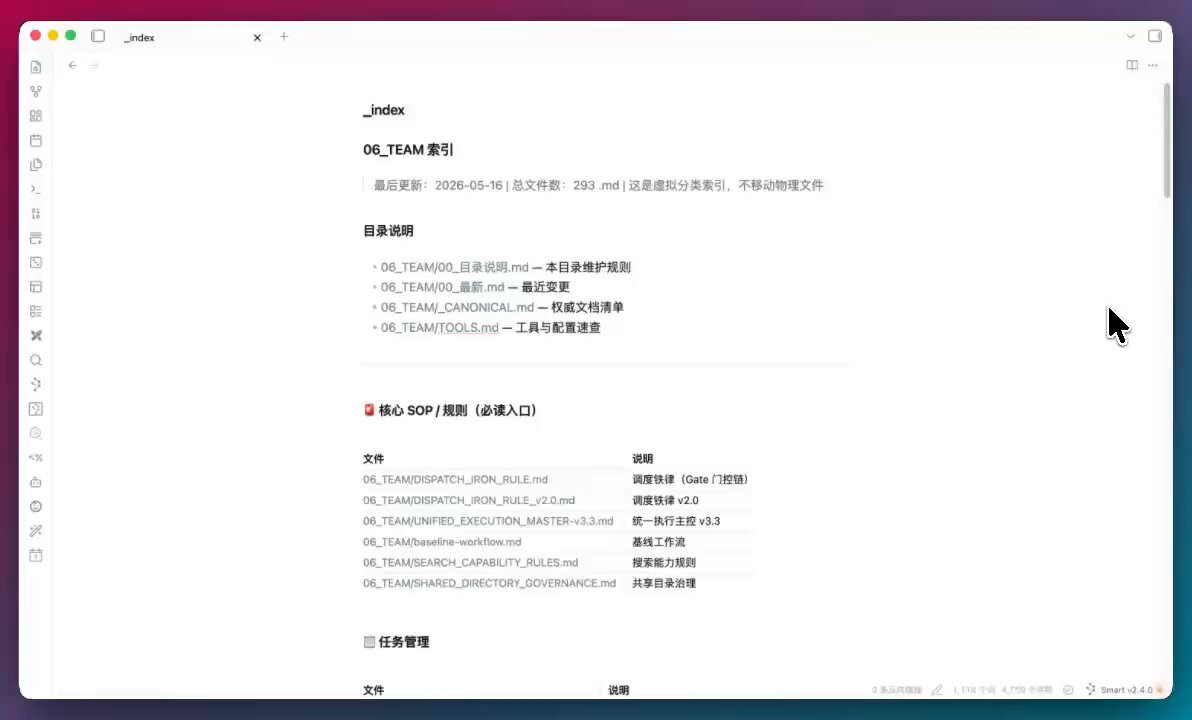Click cell 调度铁律 v2.0
Screen dimensions: 1192x720
click(665, 500)
